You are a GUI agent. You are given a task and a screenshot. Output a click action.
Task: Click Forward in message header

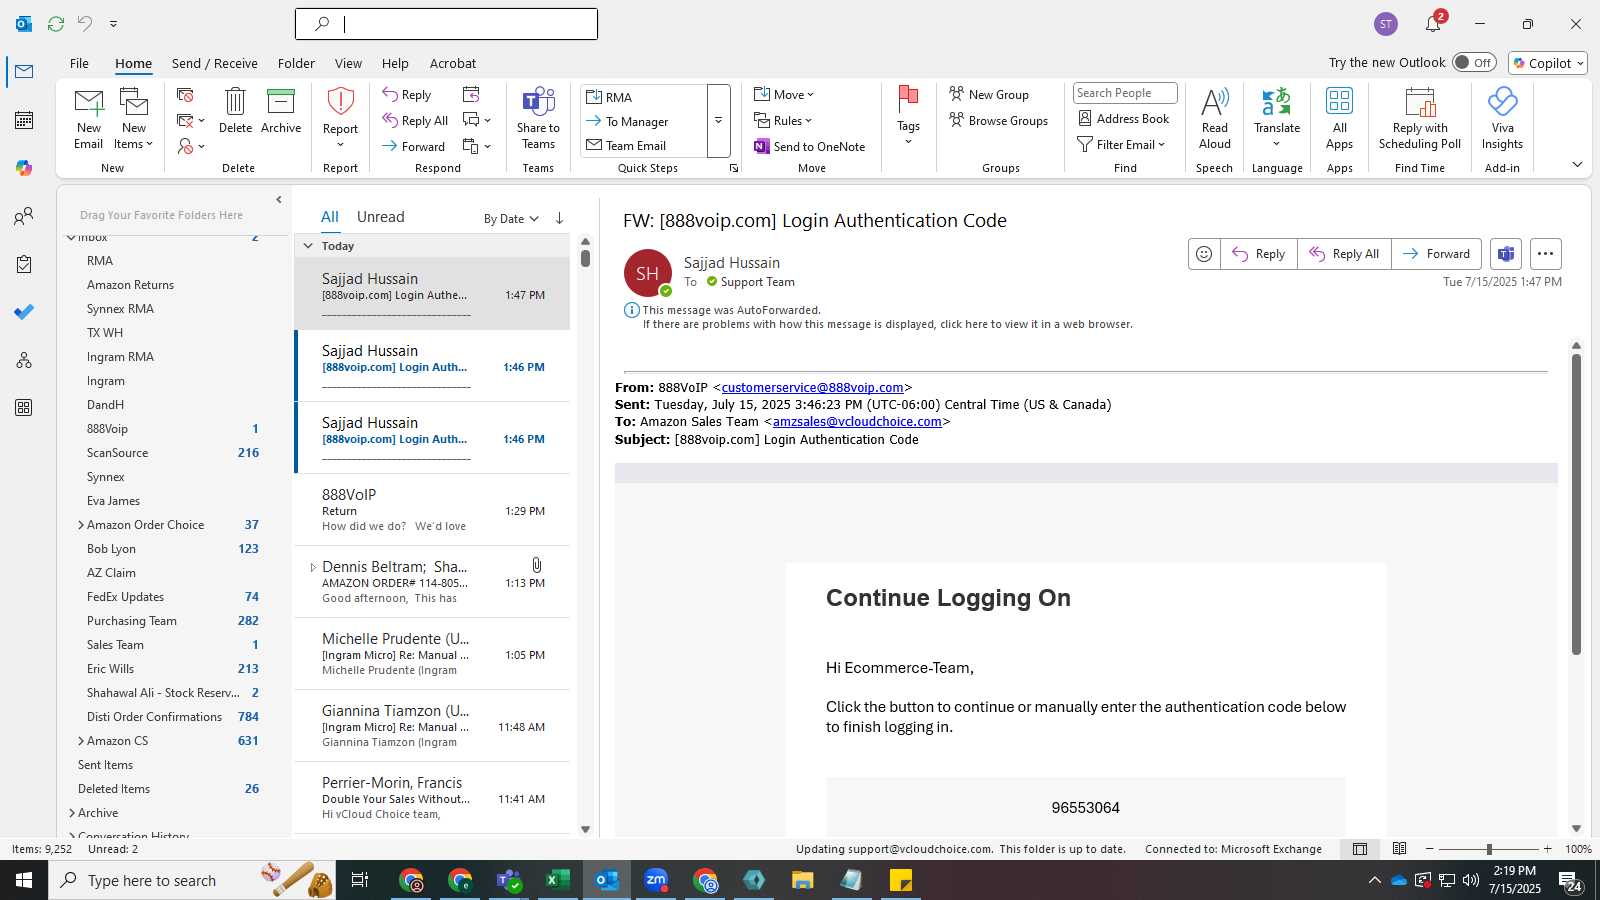tap(1436, 254)
